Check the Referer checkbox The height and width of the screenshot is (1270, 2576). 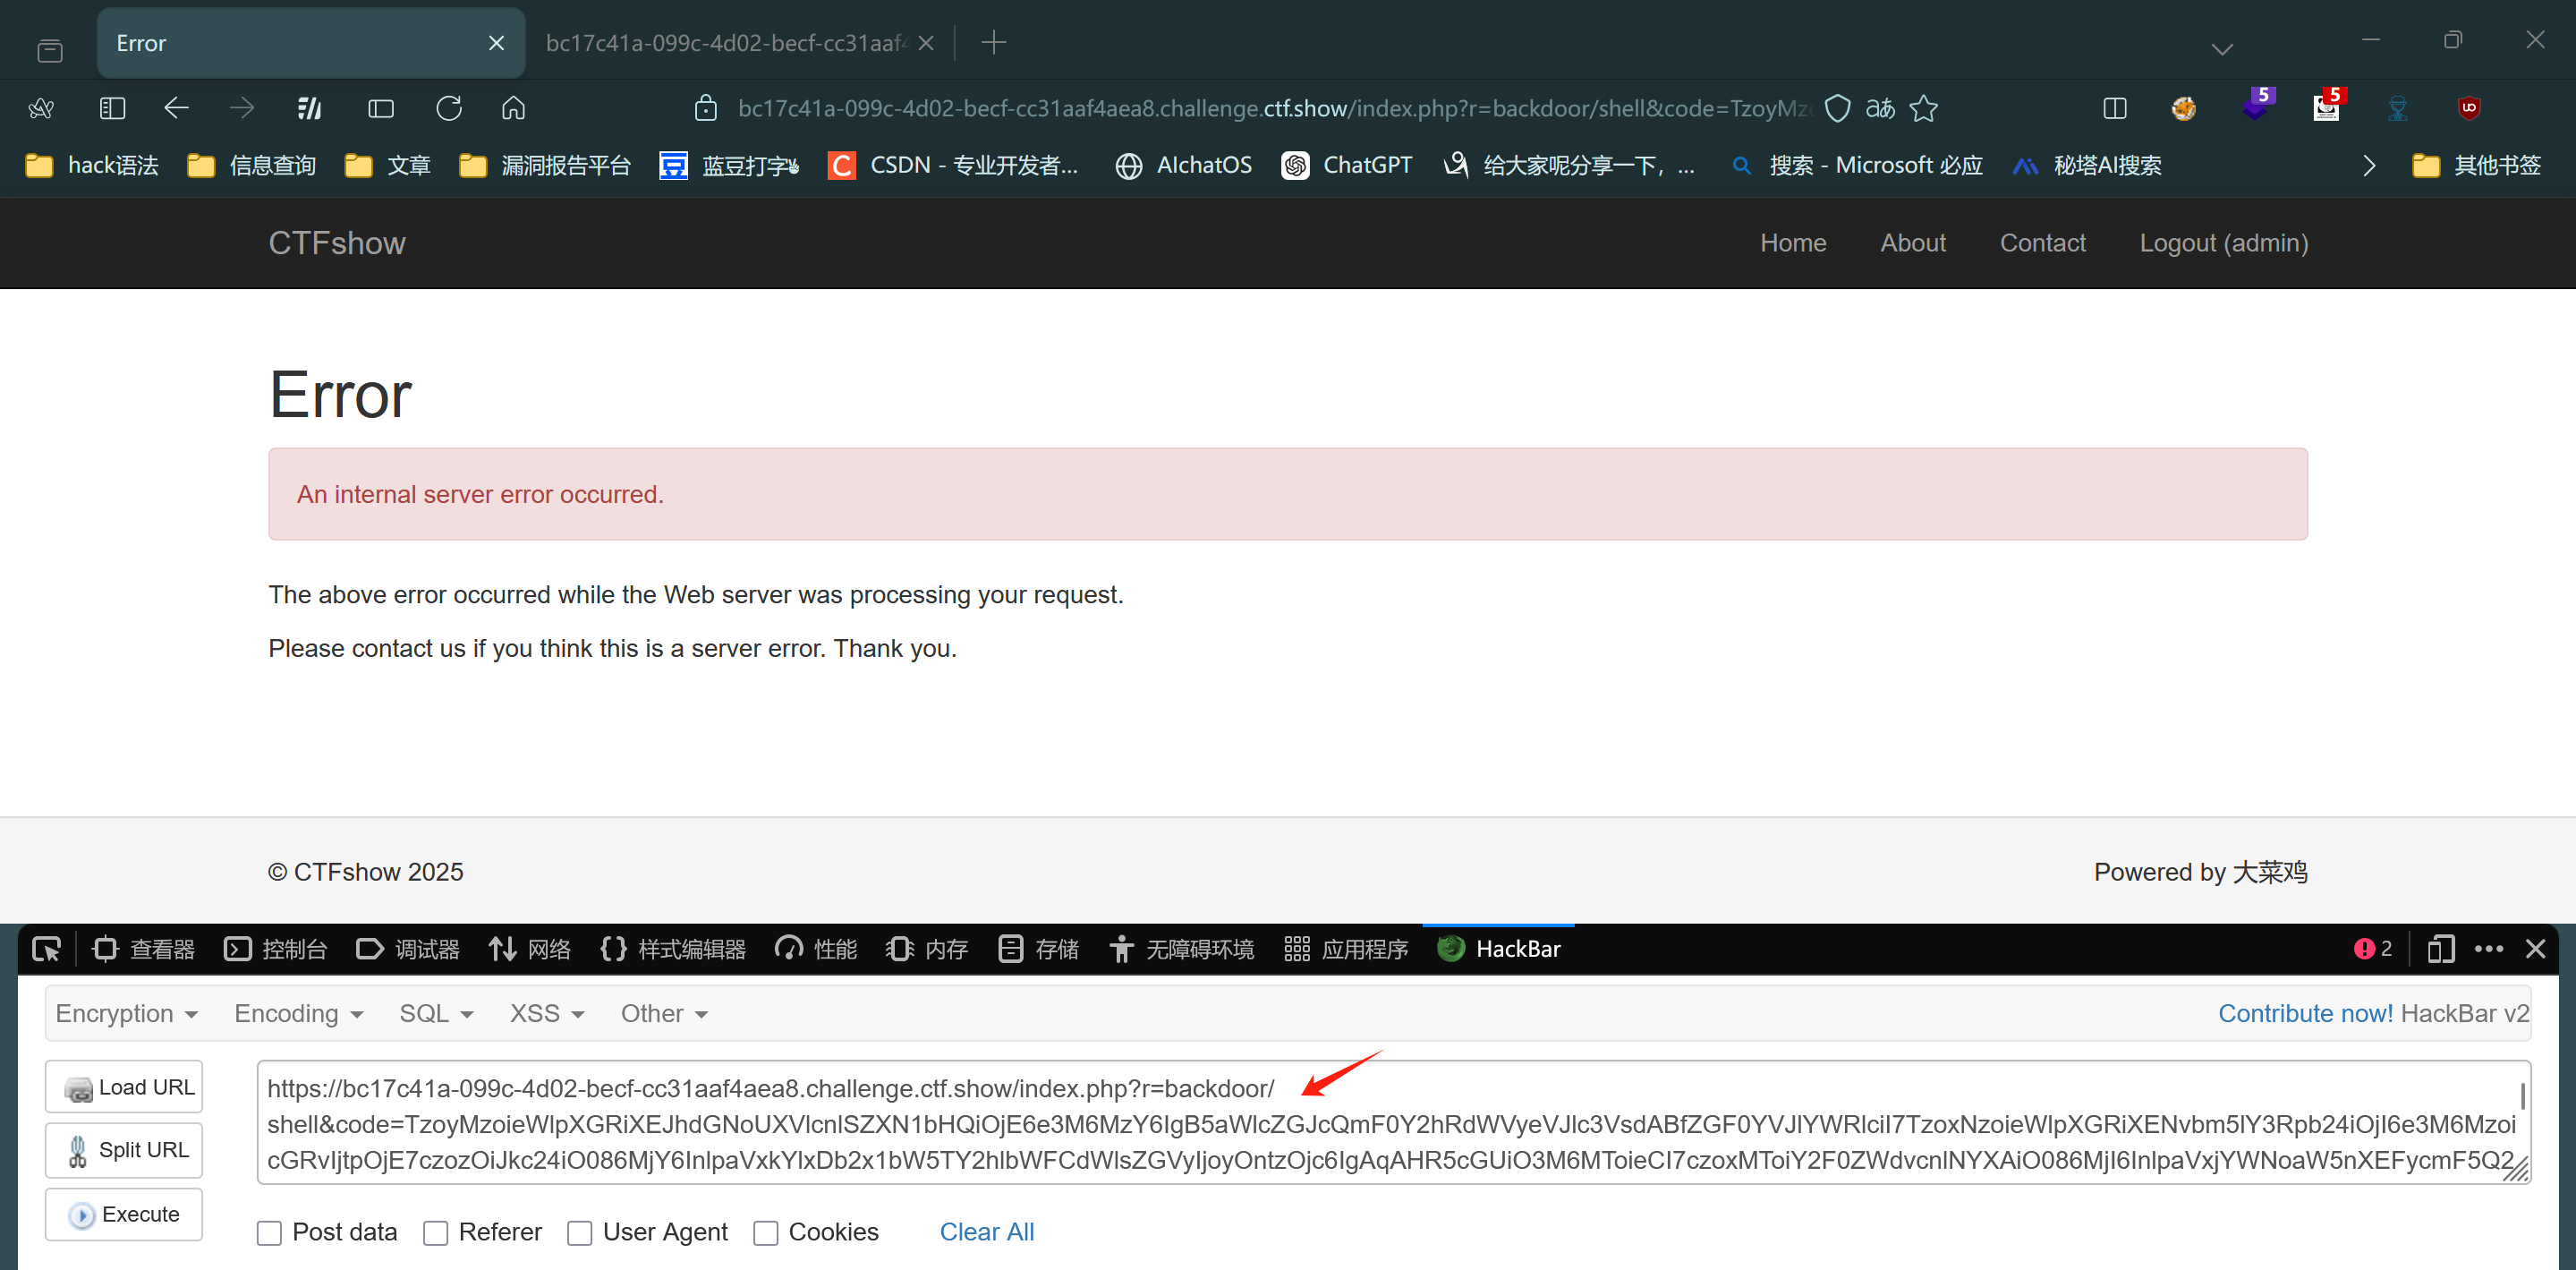(x=435, y=1233)
